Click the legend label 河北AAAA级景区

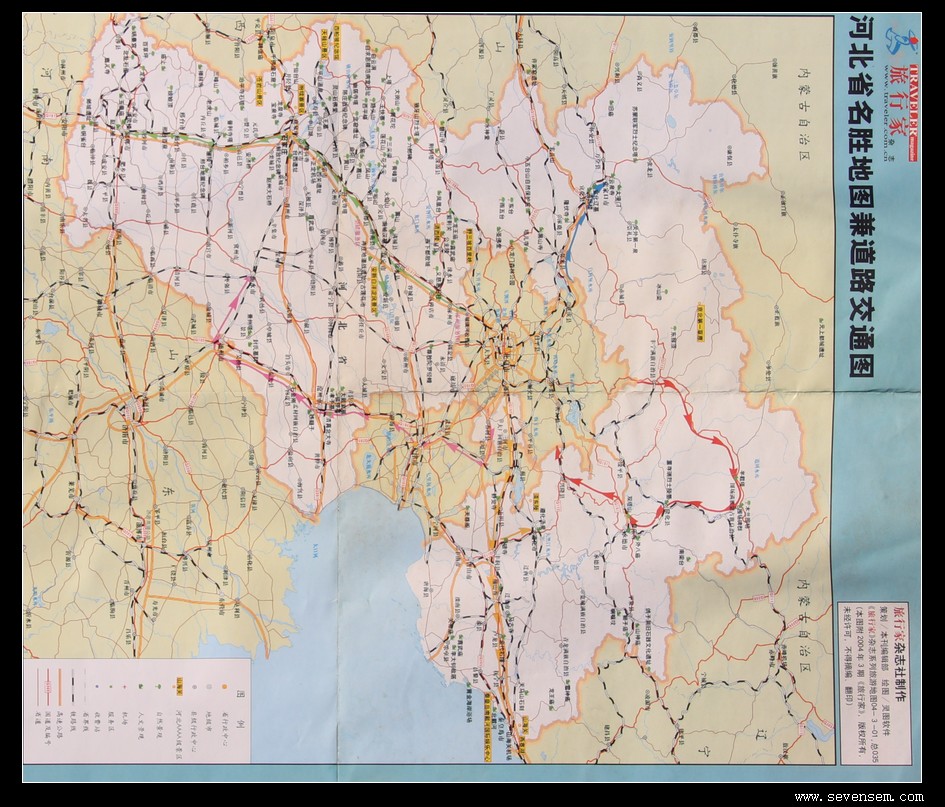tap(180, 736)
